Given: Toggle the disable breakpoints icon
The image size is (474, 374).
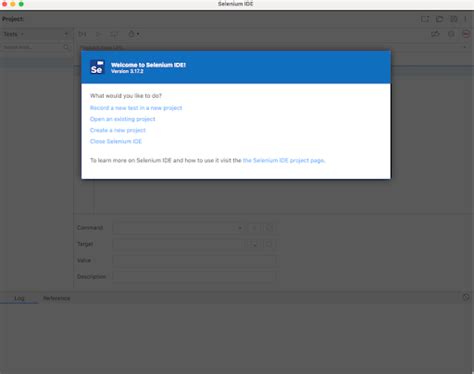Looking at the screenshot, I should [435, 34].
